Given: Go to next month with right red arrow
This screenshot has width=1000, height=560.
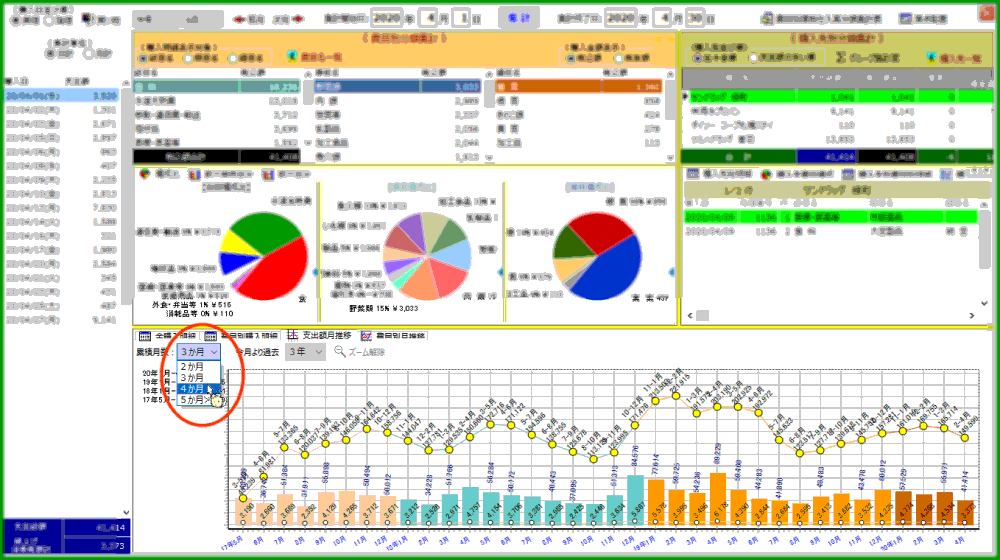Looking at the screenshot, I should pos(297,19).
